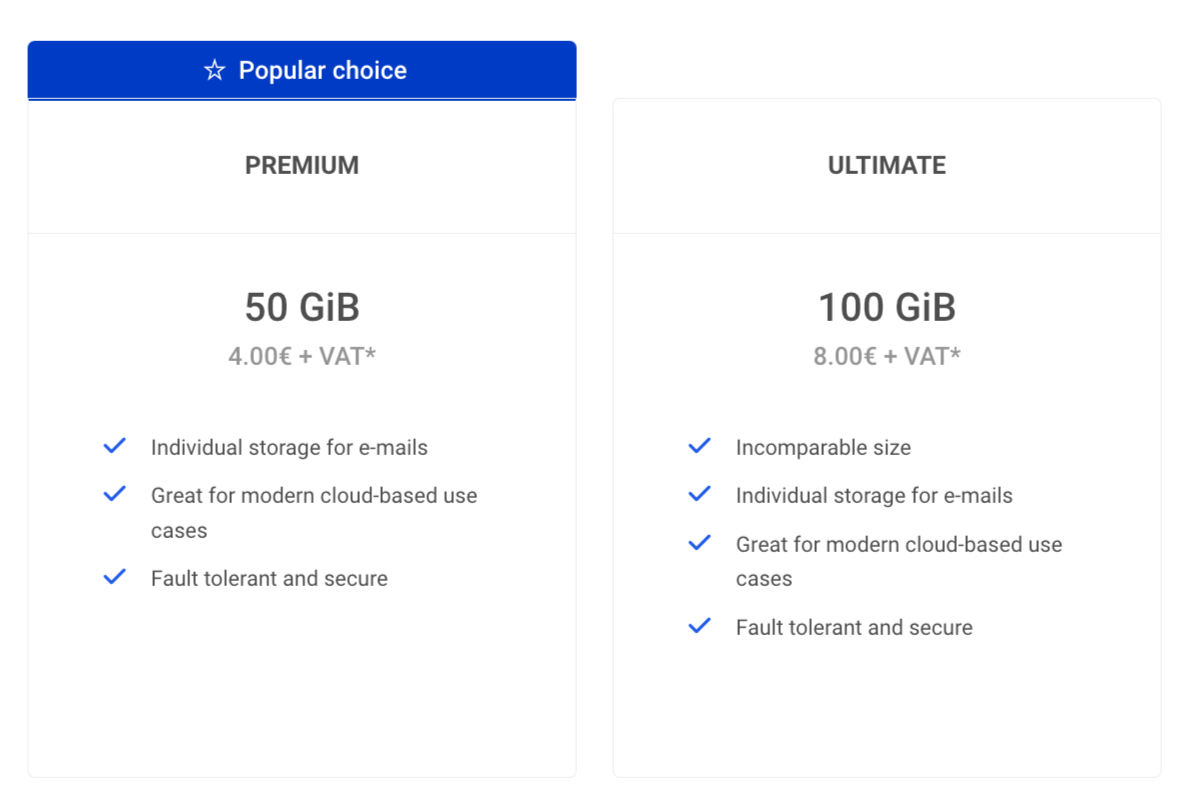Select the Popular choice banner text
The width and height of the screenshot is (1198, 802).
click(322, 70)
